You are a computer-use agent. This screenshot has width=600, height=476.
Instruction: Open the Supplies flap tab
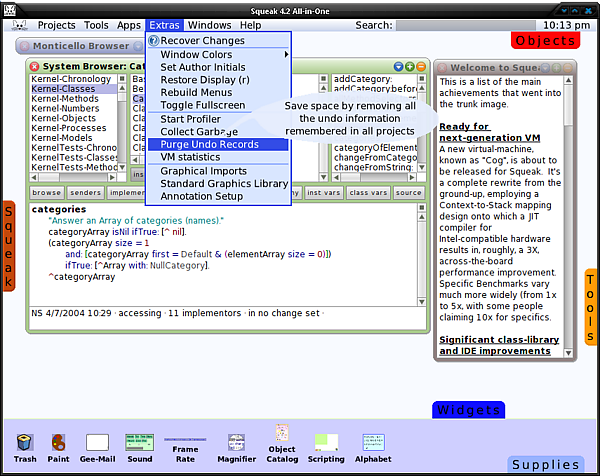click(x=545, y=465)
